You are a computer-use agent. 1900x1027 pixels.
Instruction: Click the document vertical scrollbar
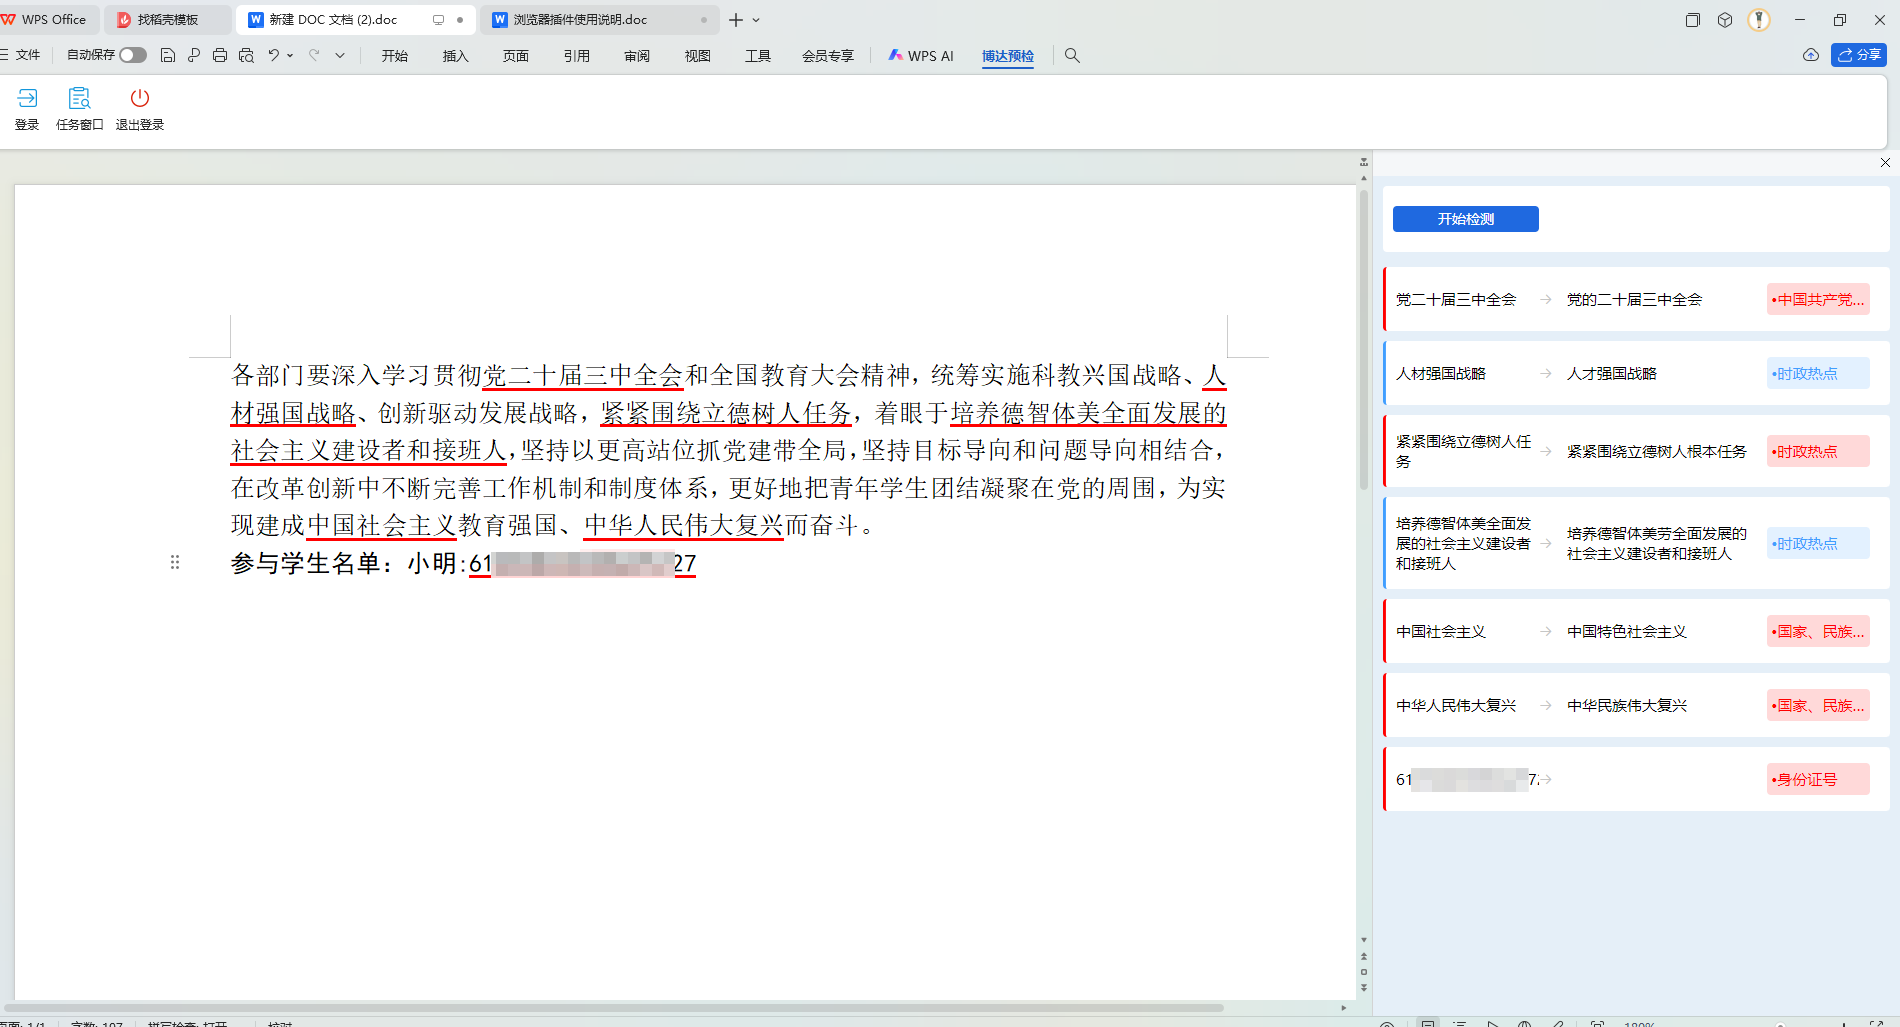tap(1363, 340)
